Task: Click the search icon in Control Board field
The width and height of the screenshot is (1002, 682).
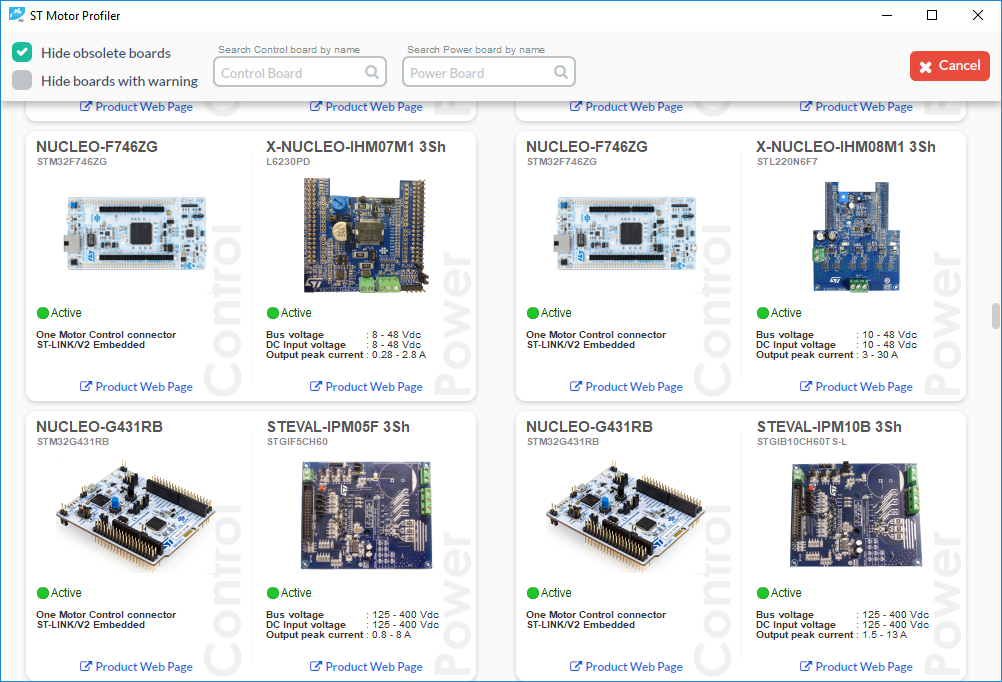Action: pos(371,72)
